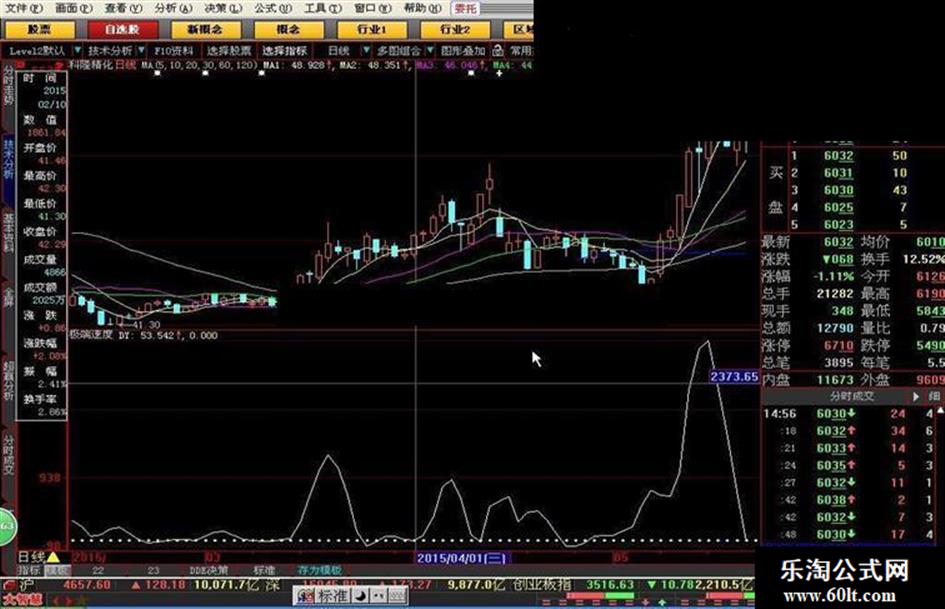Image resolution: width=945 pixels, height=609 pixels.
Task: Expand the 技术分析 toolbar dropdown arrow
Action: (x=142, y=51)
